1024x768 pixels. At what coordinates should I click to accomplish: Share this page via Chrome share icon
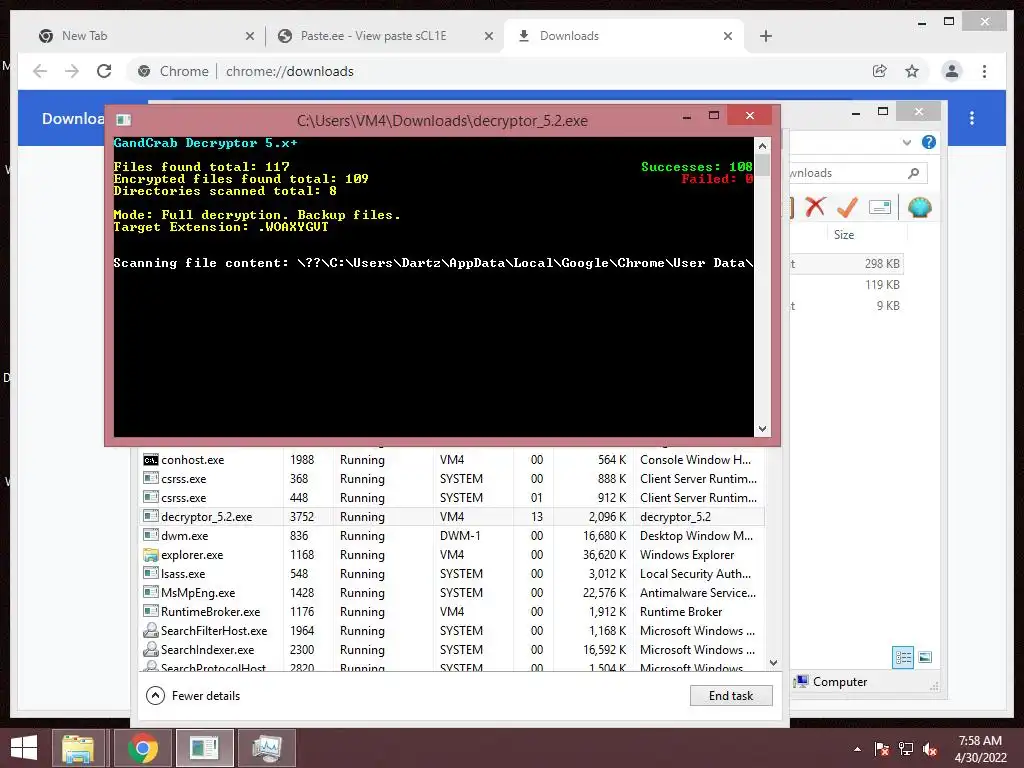(x=880, y=71)
